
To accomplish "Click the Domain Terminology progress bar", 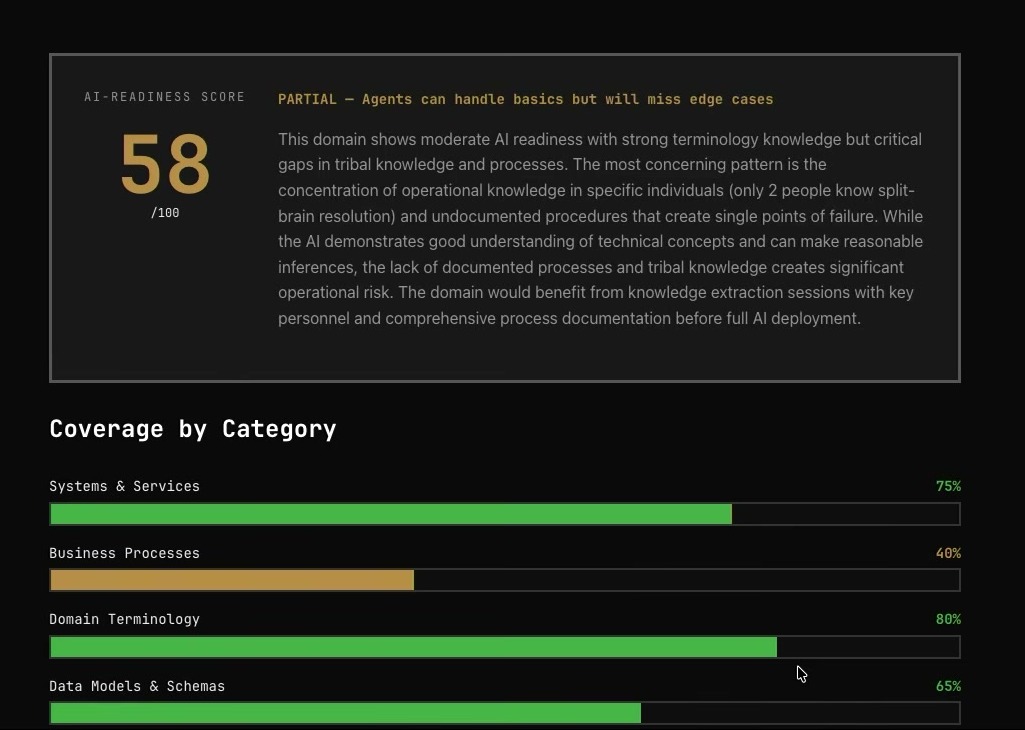I will [505, 647].
